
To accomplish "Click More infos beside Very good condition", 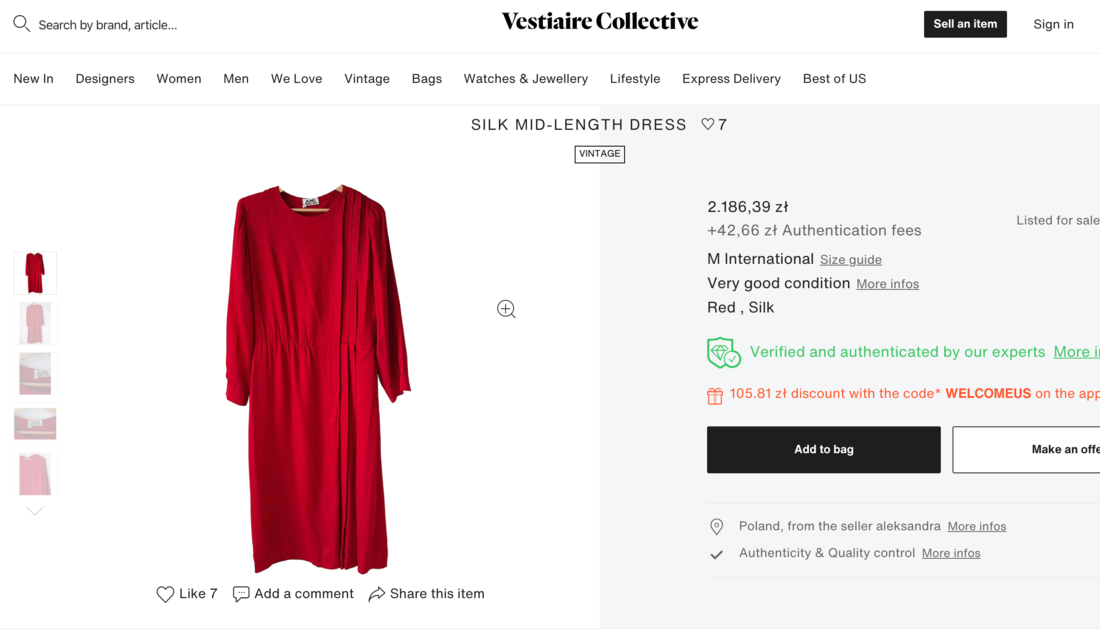I will 887,284.
